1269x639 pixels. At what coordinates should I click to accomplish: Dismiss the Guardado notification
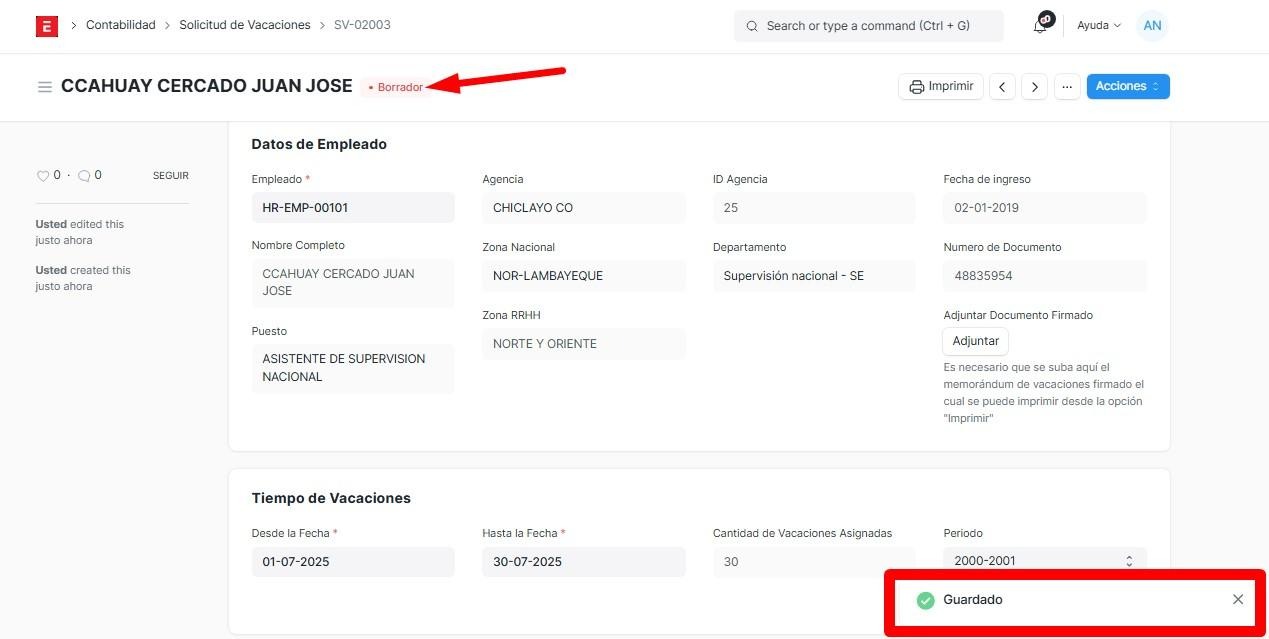[x=1238, y=599]
